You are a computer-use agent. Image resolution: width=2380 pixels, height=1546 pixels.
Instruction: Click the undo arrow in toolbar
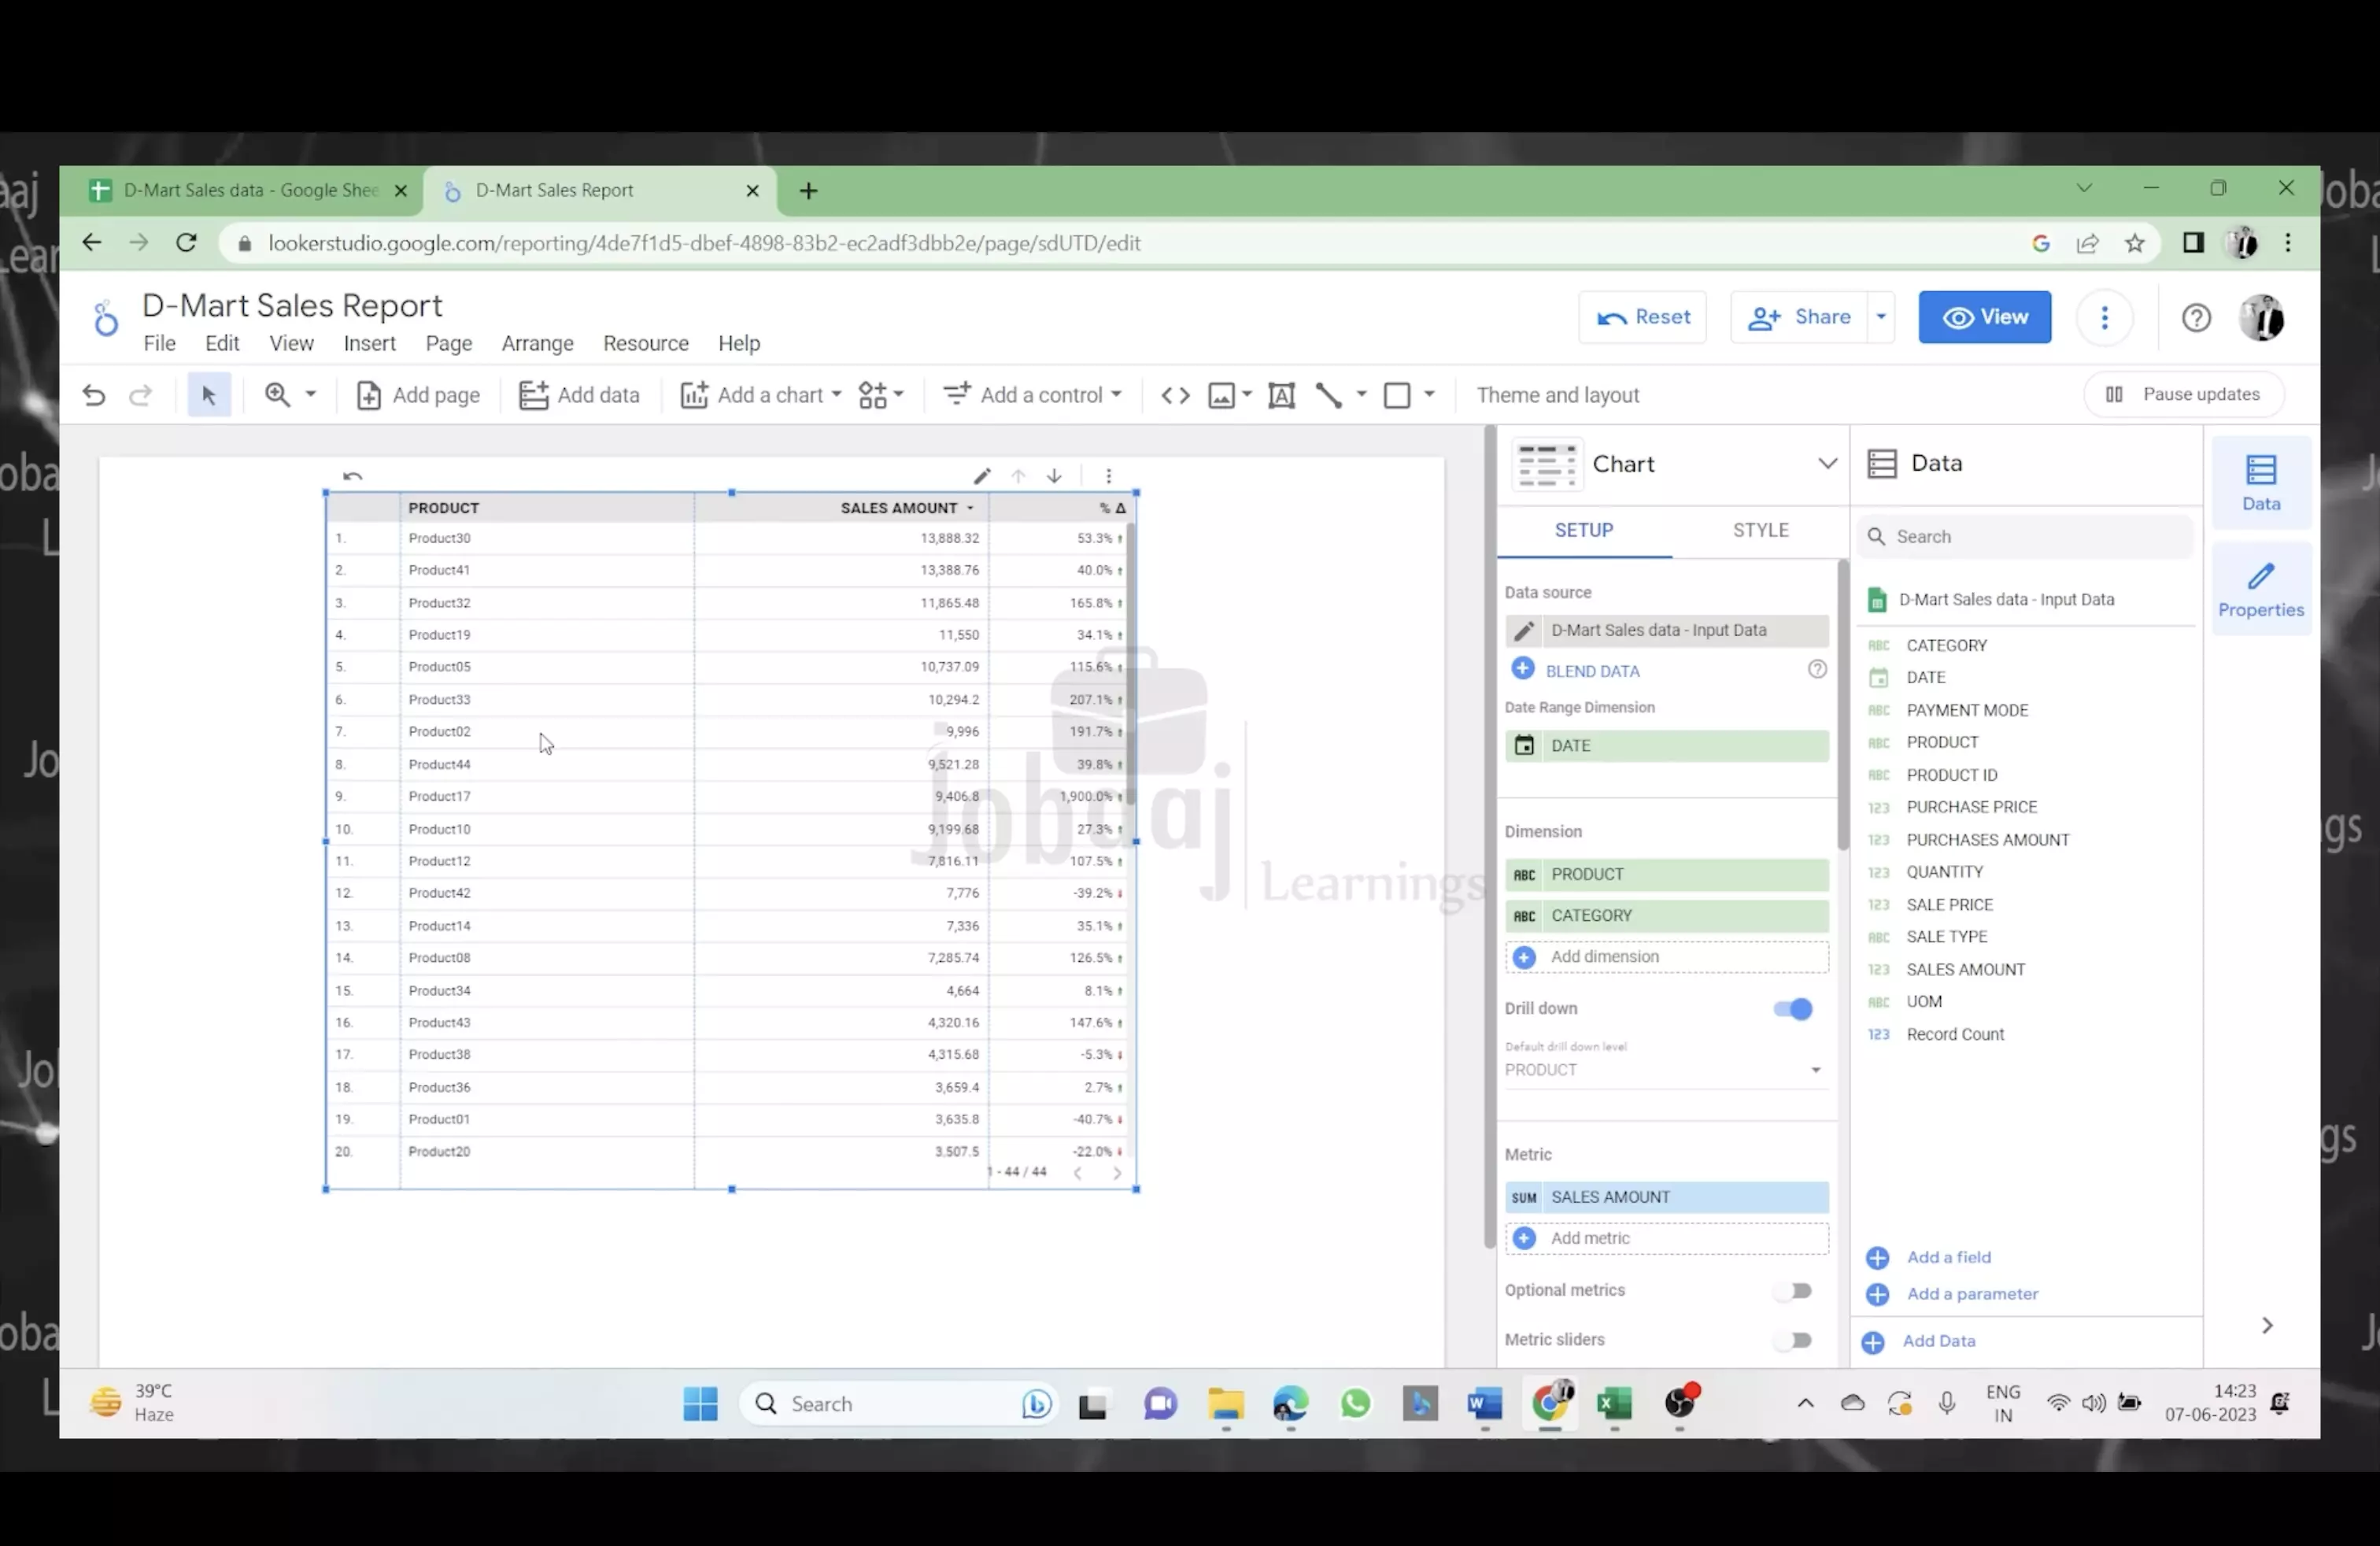94,395
